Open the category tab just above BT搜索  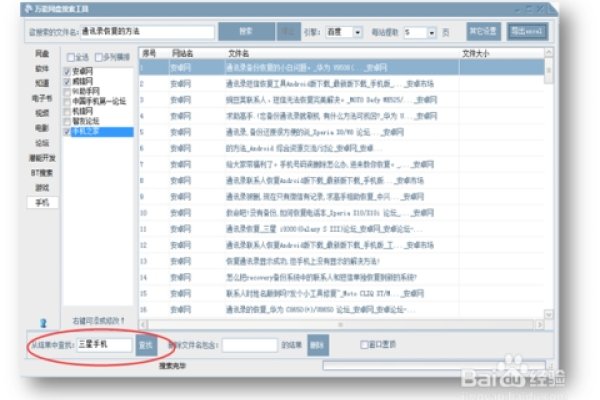pos(42,158)
